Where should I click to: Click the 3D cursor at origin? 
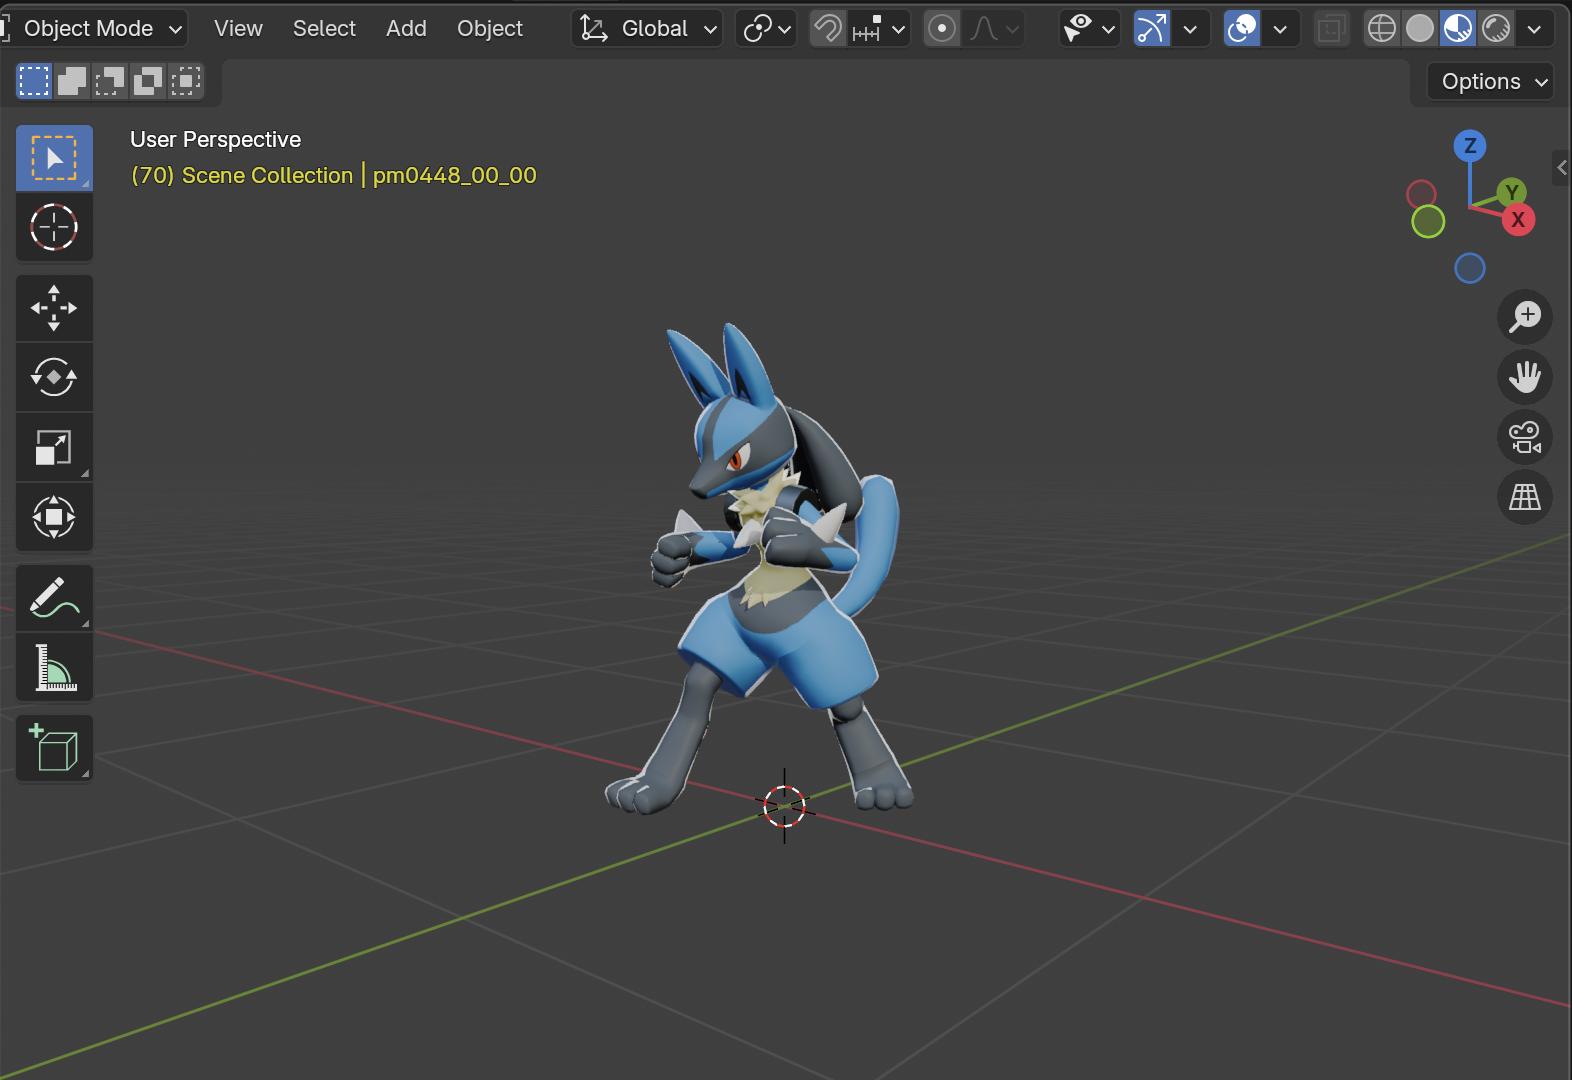tap(784, 806)
